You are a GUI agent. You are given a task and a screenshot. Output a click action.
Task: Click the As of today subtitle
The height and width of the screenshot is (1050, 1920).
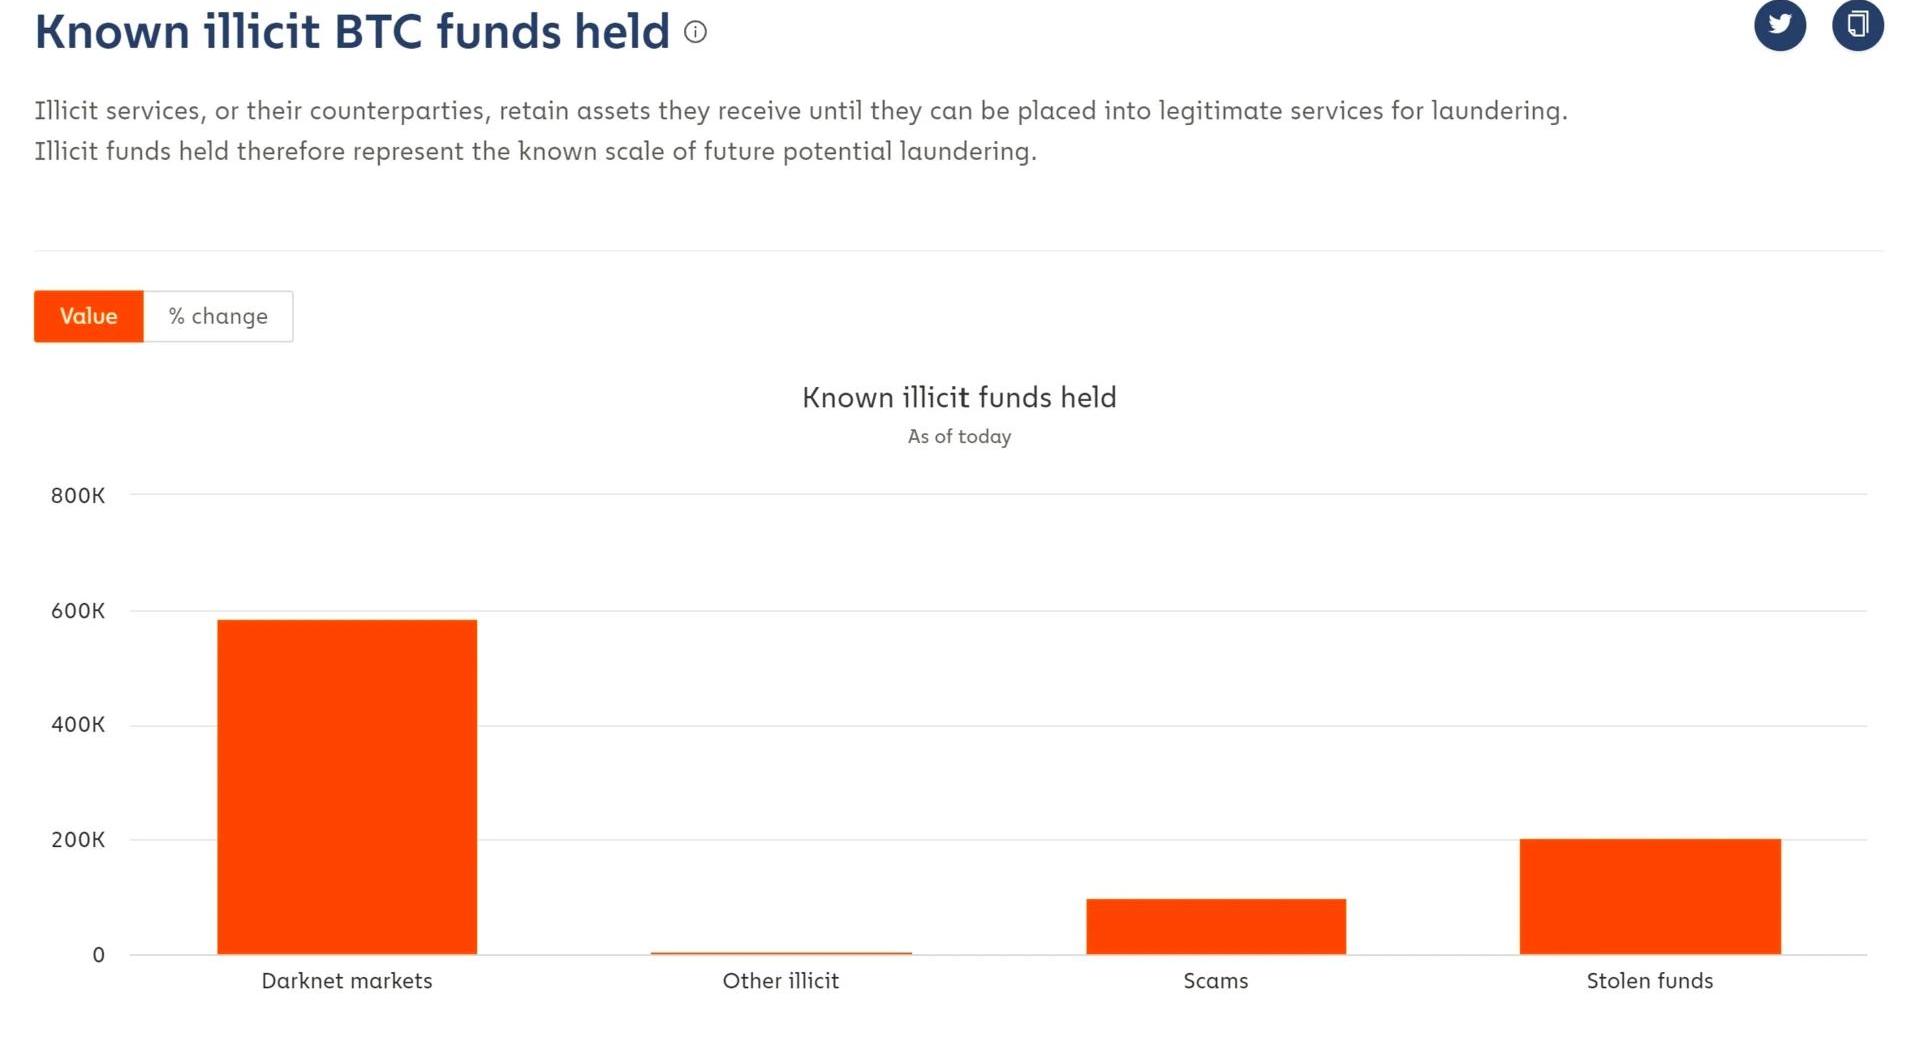(x=959, y=437)
